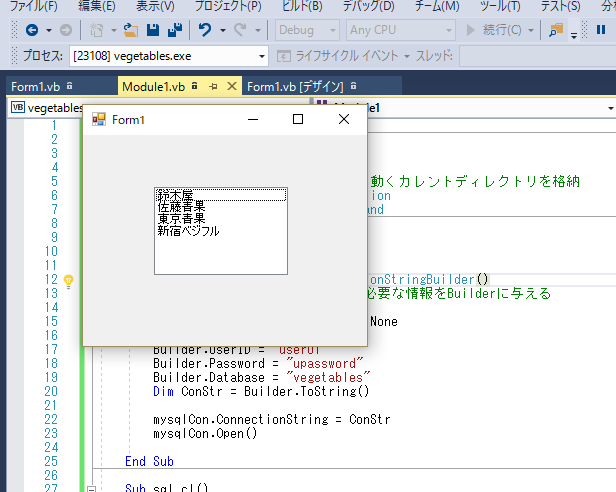Toggle the pin on Module1.vb tab
The height and width of the screenshot is (492, 616).
point(213,87)
